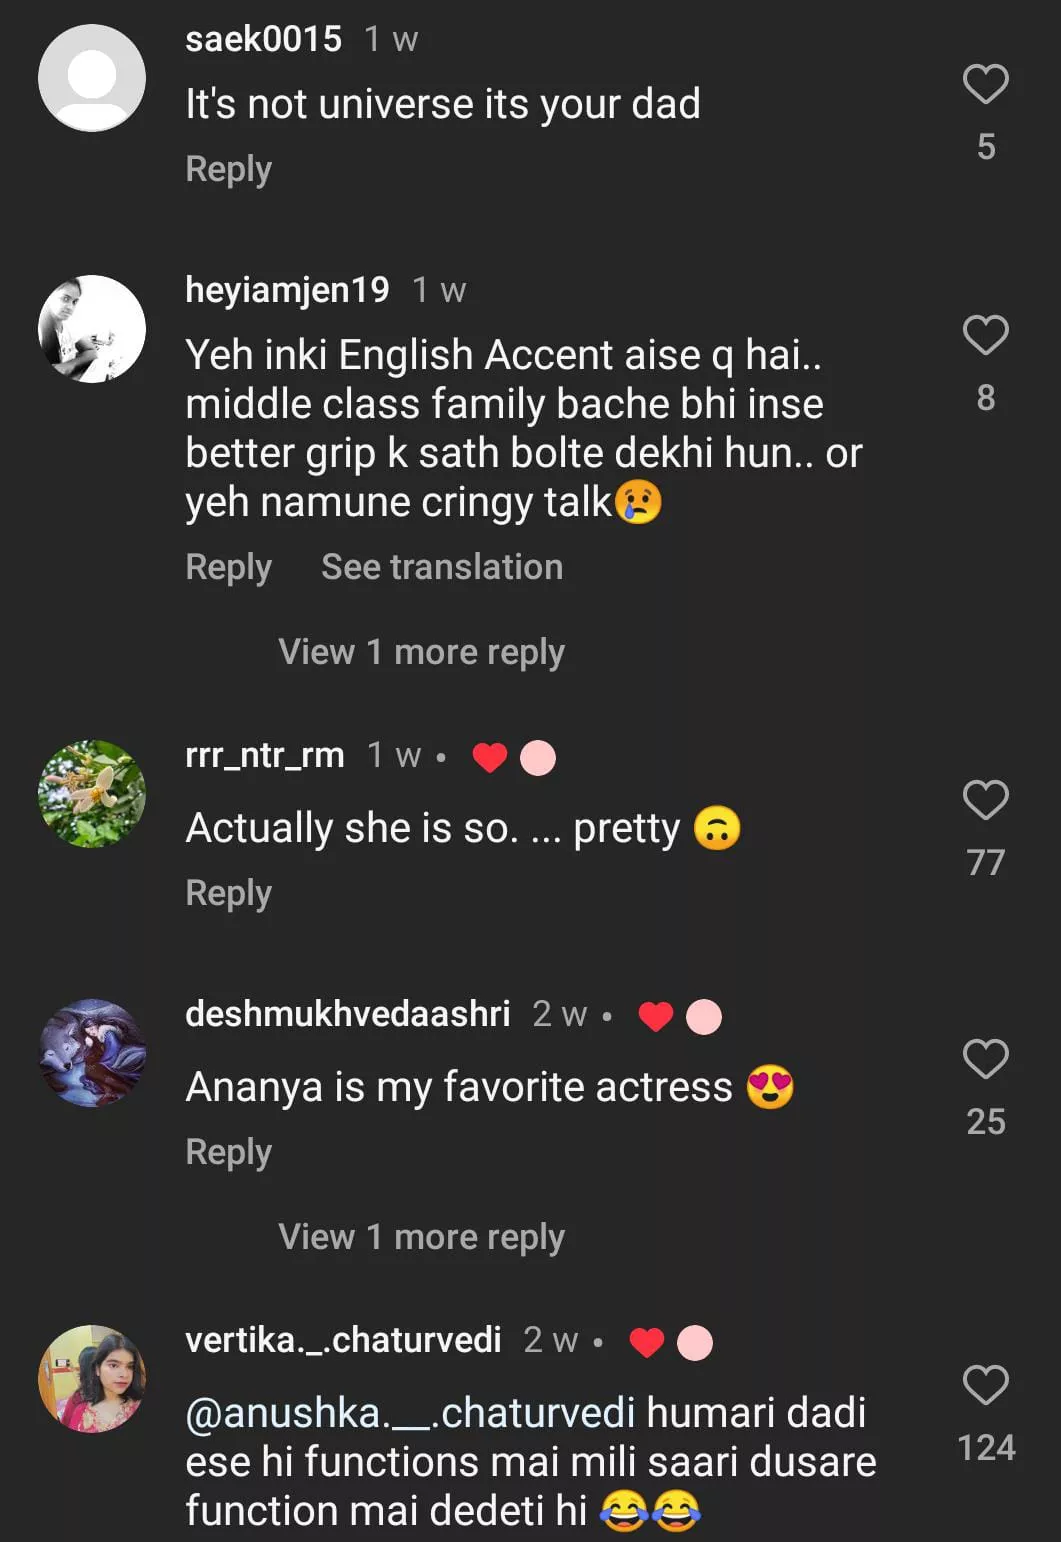View deshmukhvedaashri's profile avatar
The image size is (1061, 1542).
pyautogui.click(x=92, y=1053)
